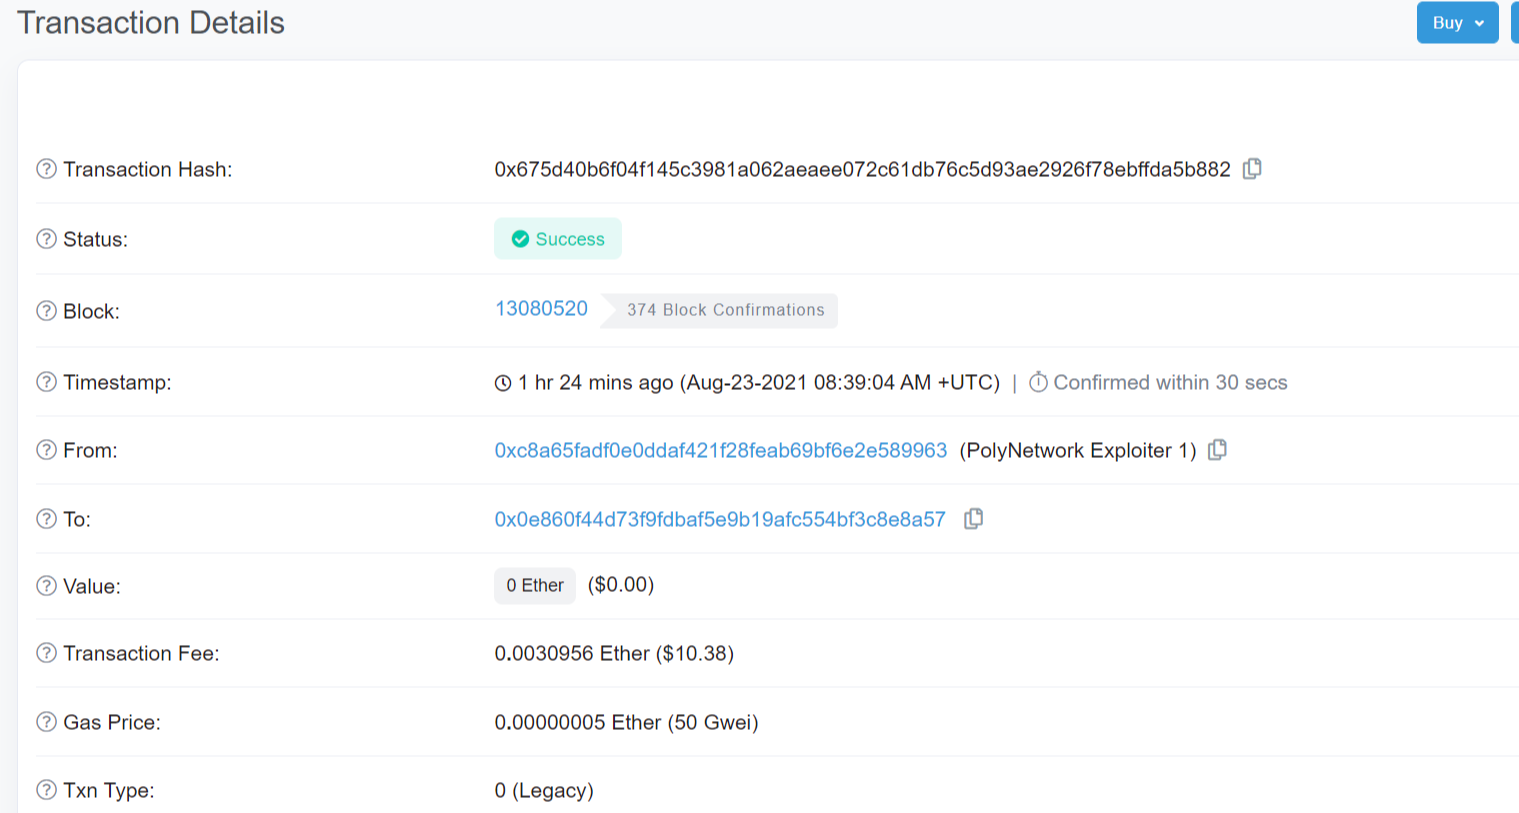The image size is (1519, 813).
Task: Click help icon beside From
Action: pyautogui.click(x=46, y=450)
